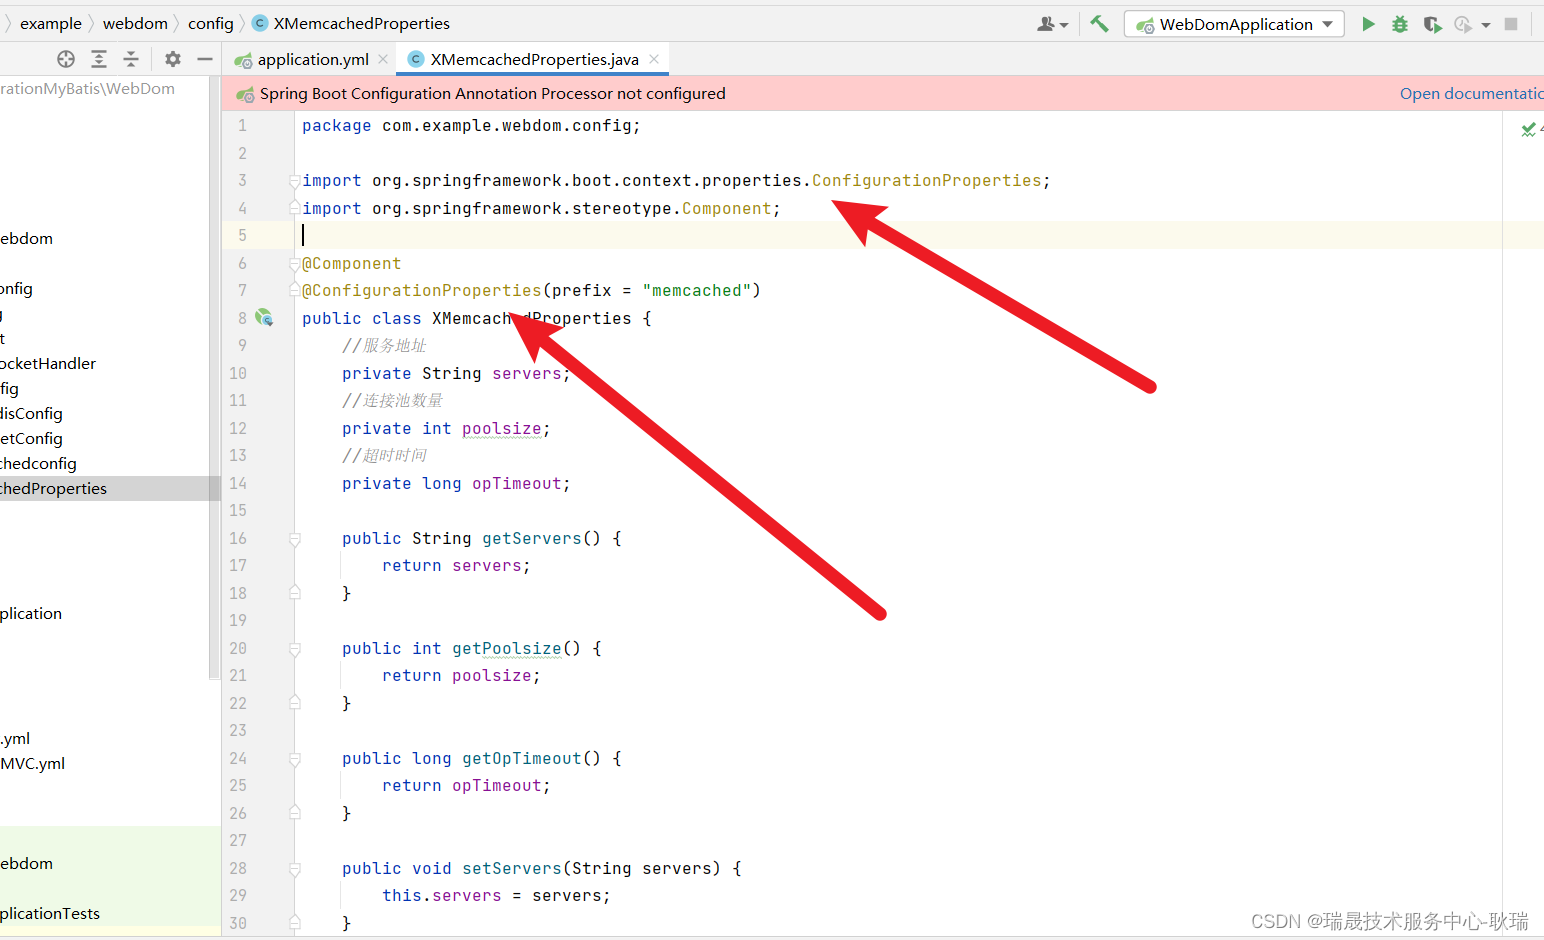Screen dimensions: 1544x940
Task: Build project with the hammer icon
Action: click(1099, 24)
